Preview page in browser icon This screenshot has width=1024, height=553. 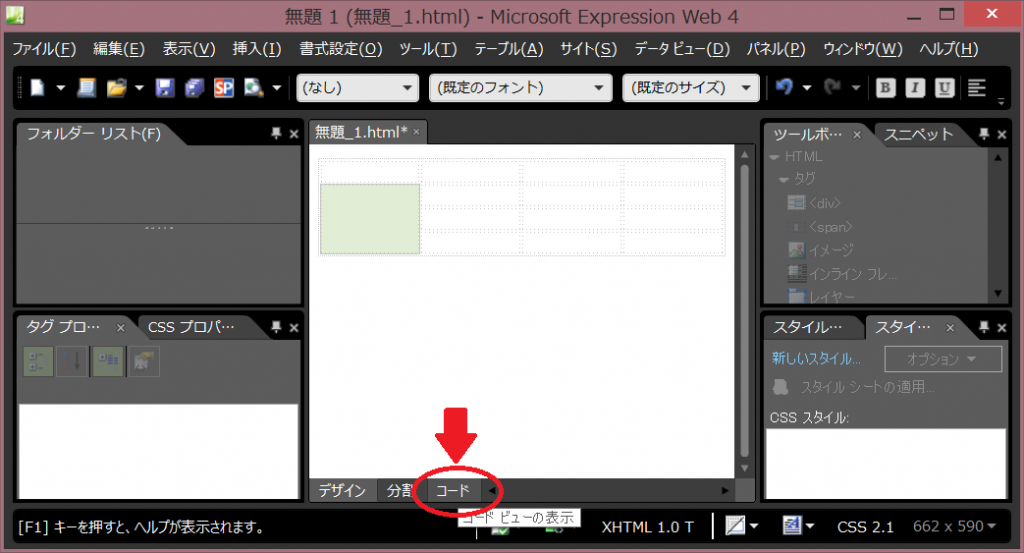pos(253,87)
